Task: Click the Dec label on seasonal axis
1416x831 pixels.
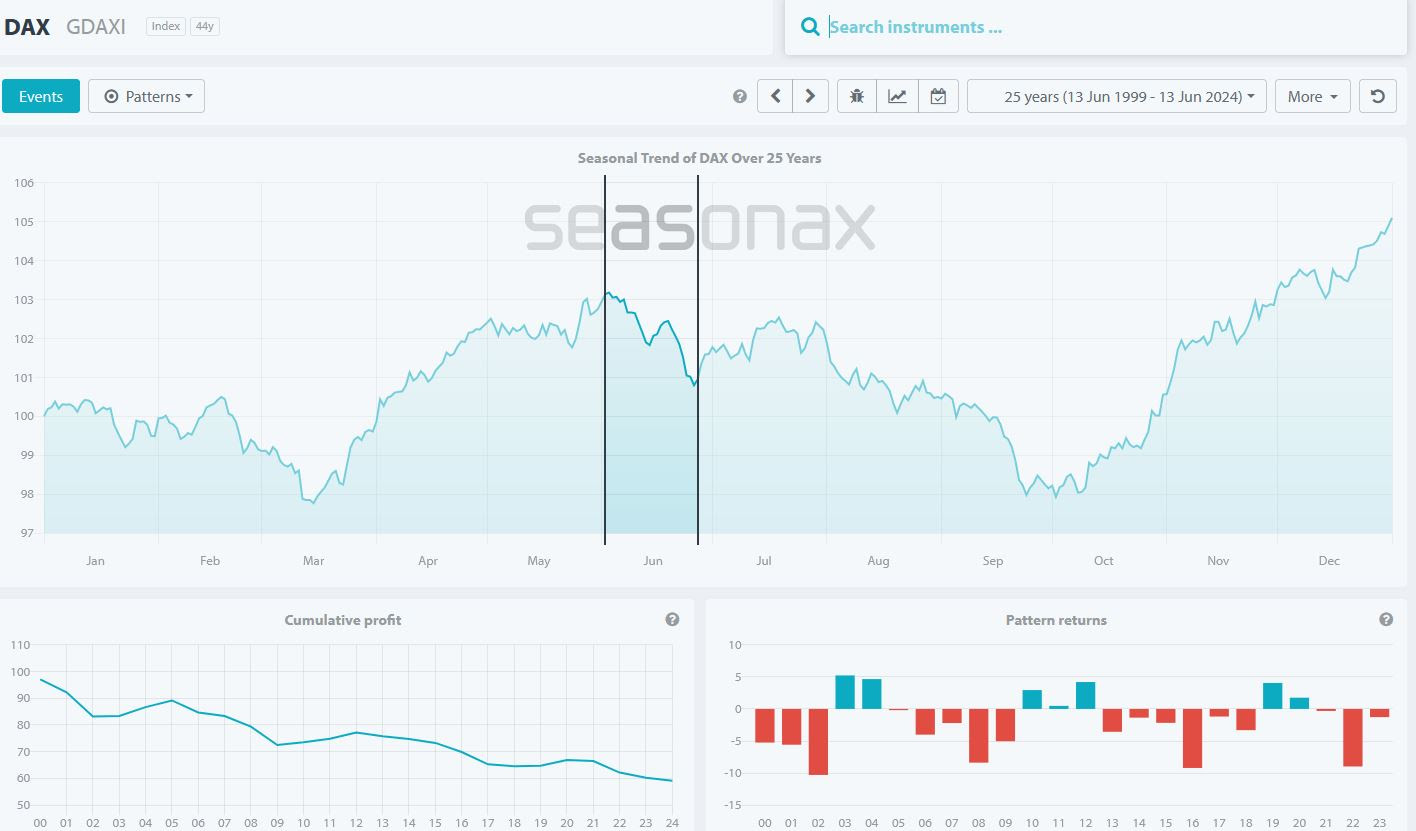Action: (x=1329, y=561)
